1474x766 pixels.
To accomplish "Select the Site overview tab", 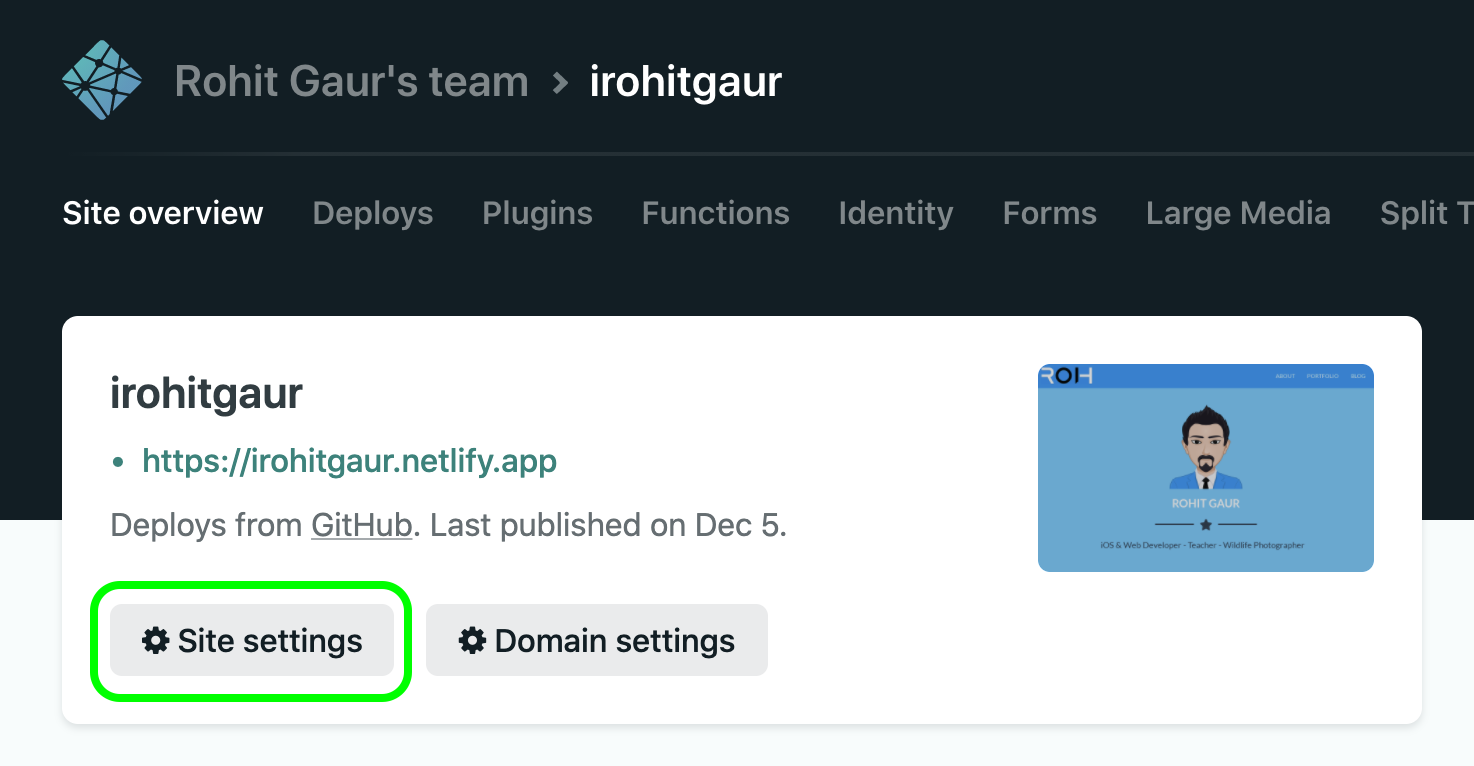I will 163,213.
